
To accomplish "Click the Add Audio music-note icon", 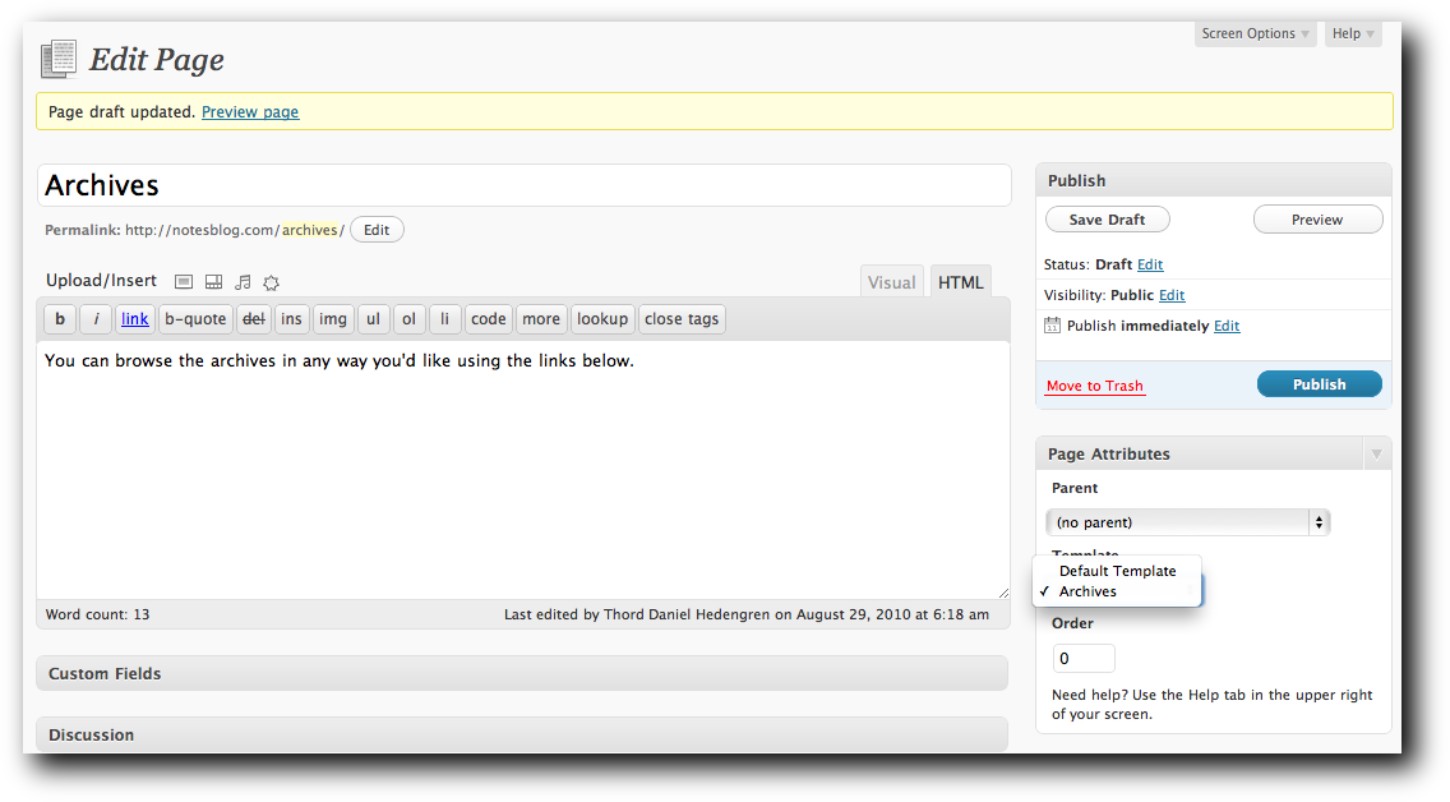I will click(x=243, y=283).
